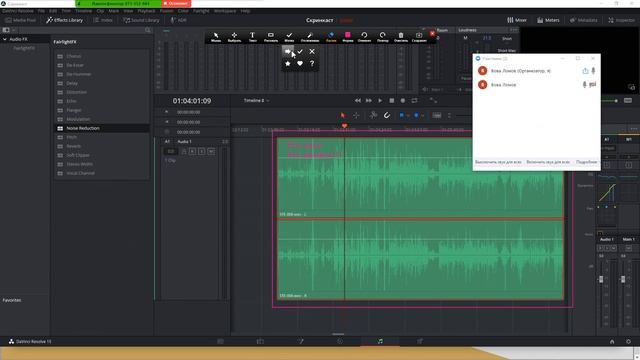Image resolution: width=640 pixels, height=360 pixels.
Task: Select the Vocal Channel effect
Action: click(x=102, y=173)
